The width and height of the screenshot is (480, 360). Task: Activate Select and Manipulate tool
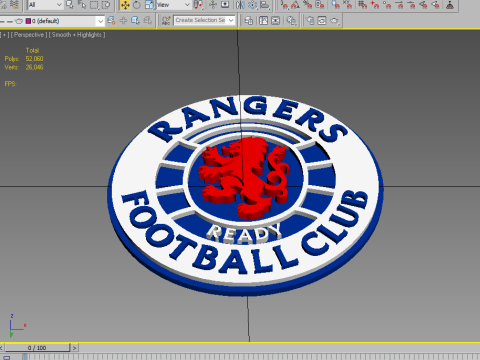coord(213,5)
